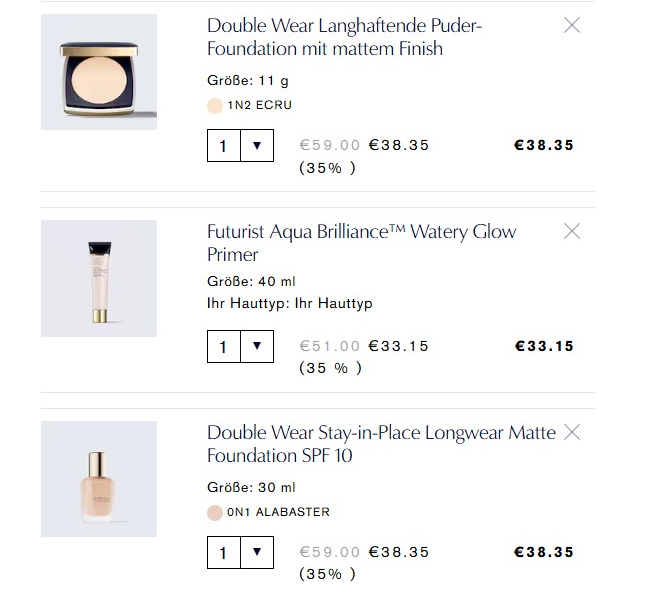Viewport: 648px width, 596px height.
Task: Open Double Wear Stay-in-Place Longwear Matte Foundation link
Action: pos(381,444)
